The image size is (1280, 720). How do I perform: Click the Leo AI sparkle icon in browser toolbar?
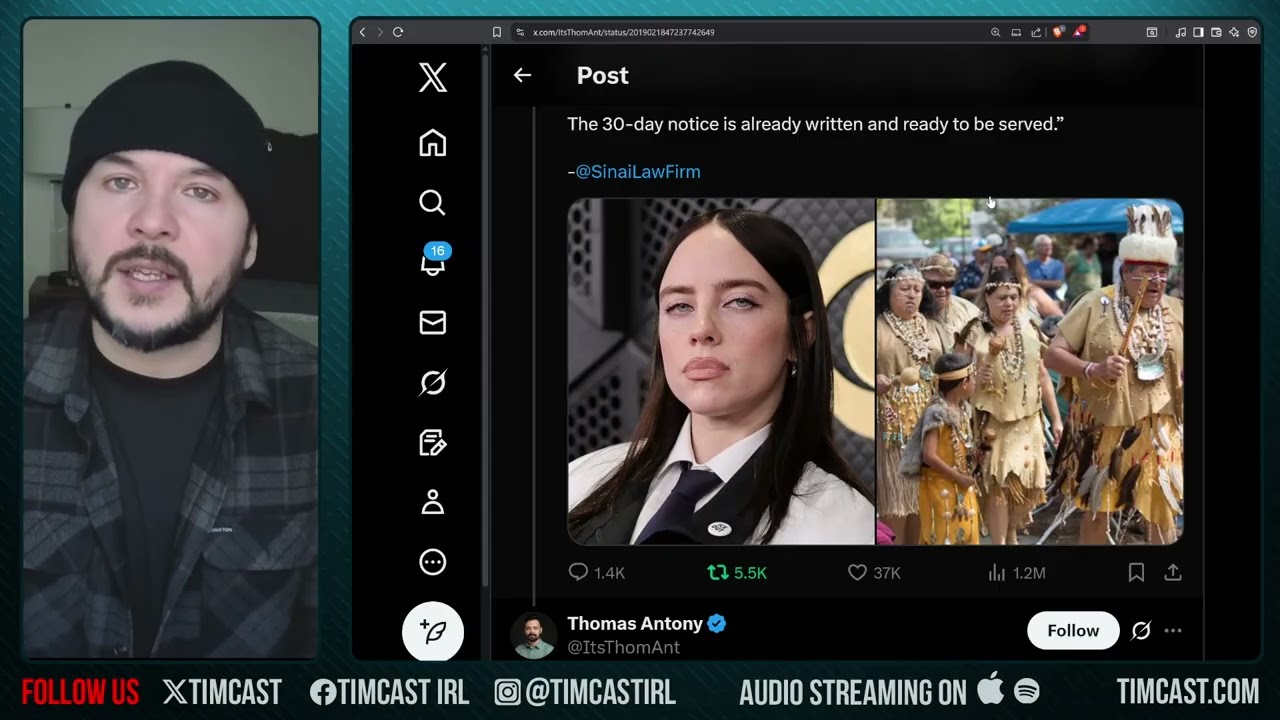pos(1234,32)
